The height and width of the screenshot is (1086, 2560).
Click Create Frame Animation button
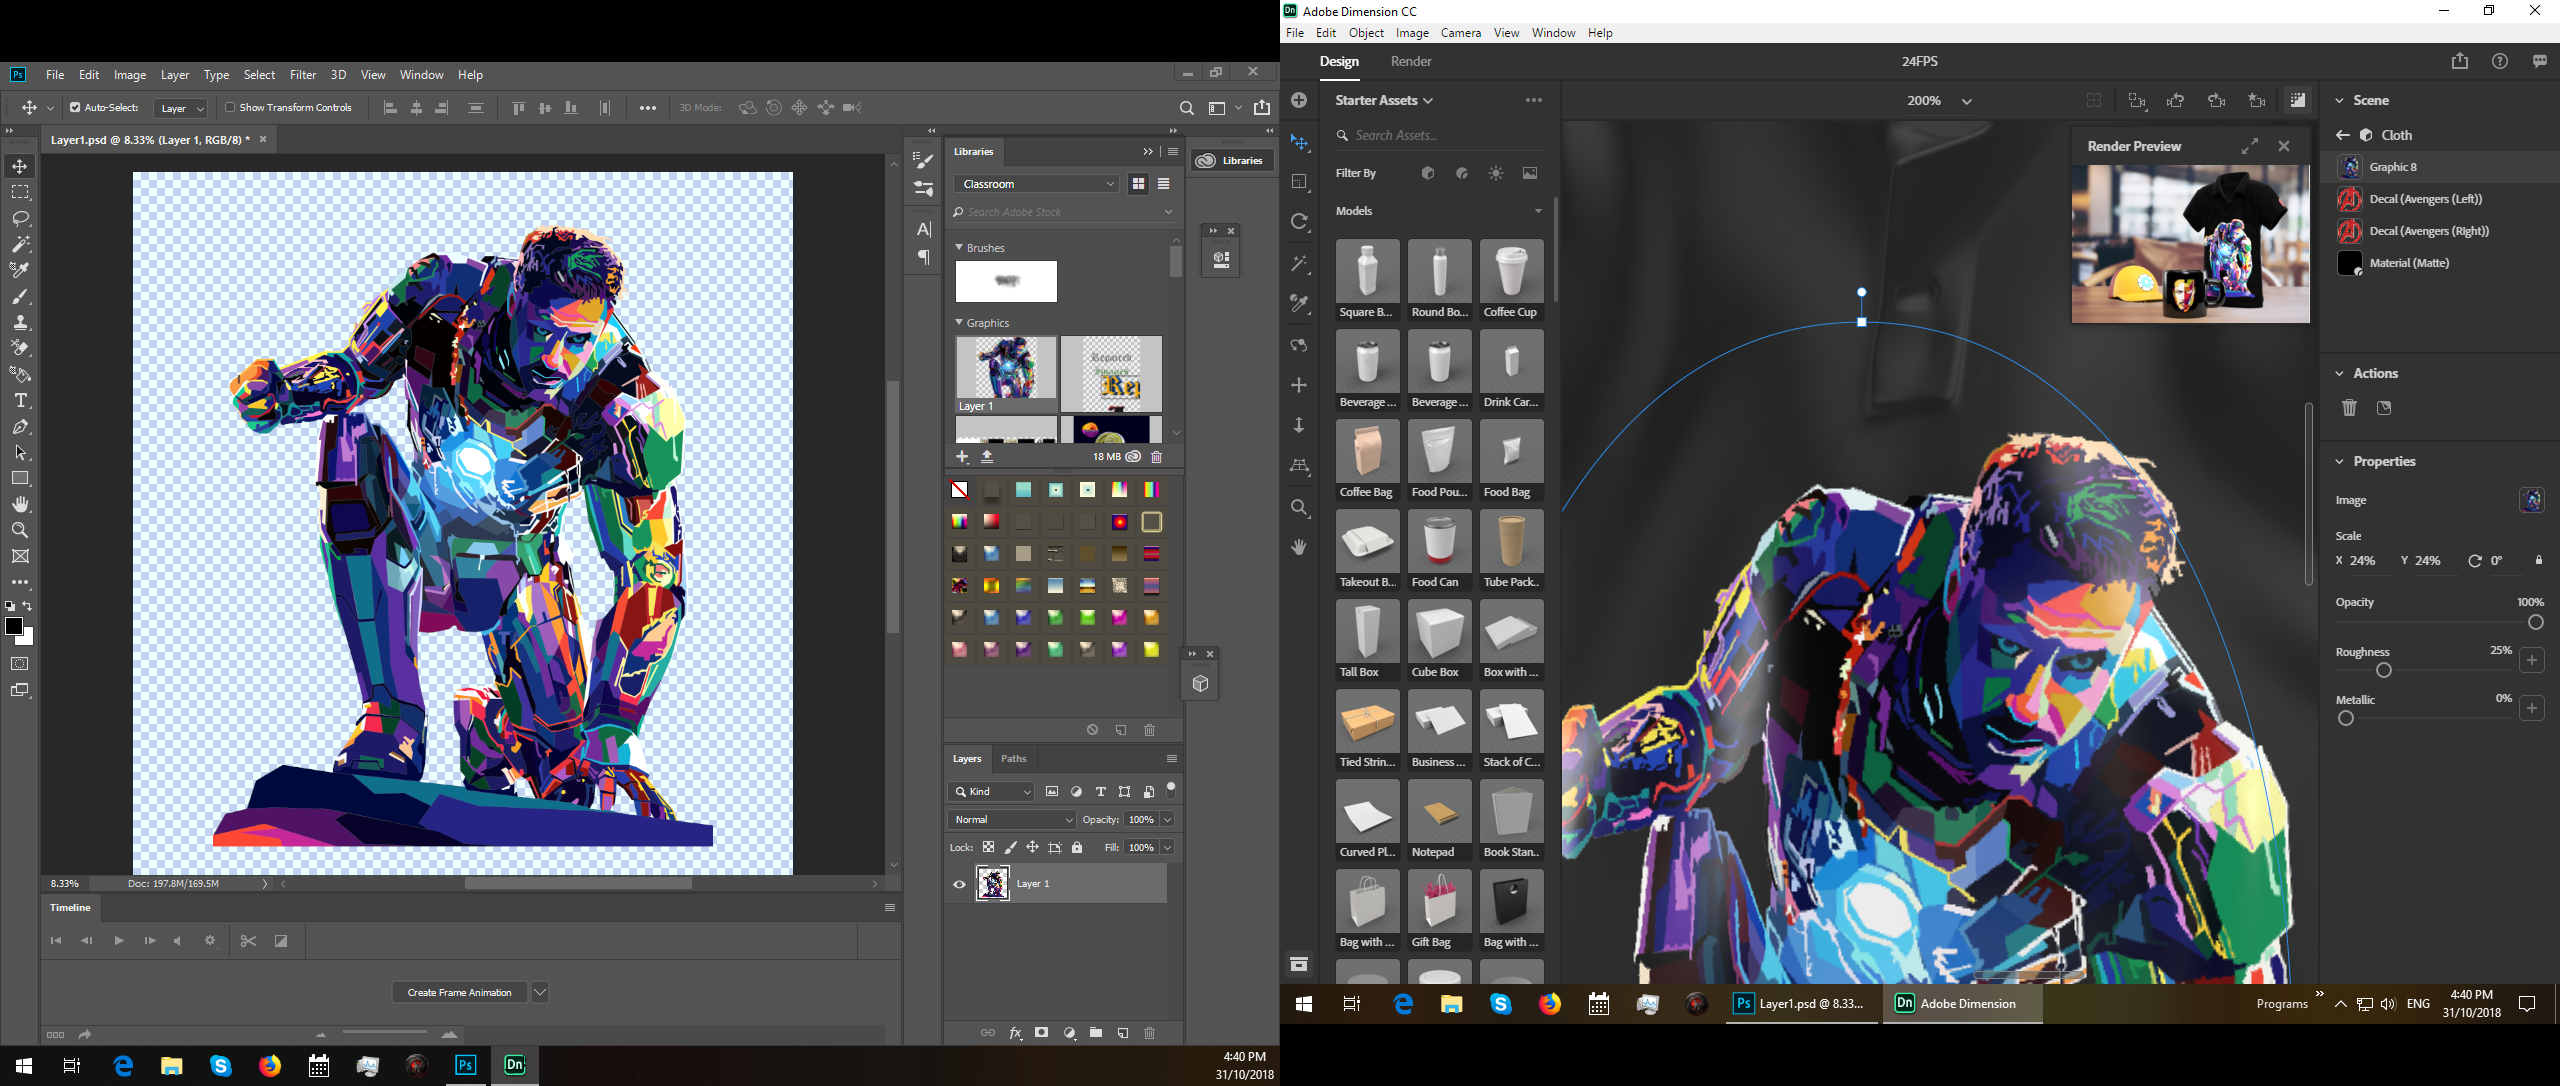pos(460,992)
